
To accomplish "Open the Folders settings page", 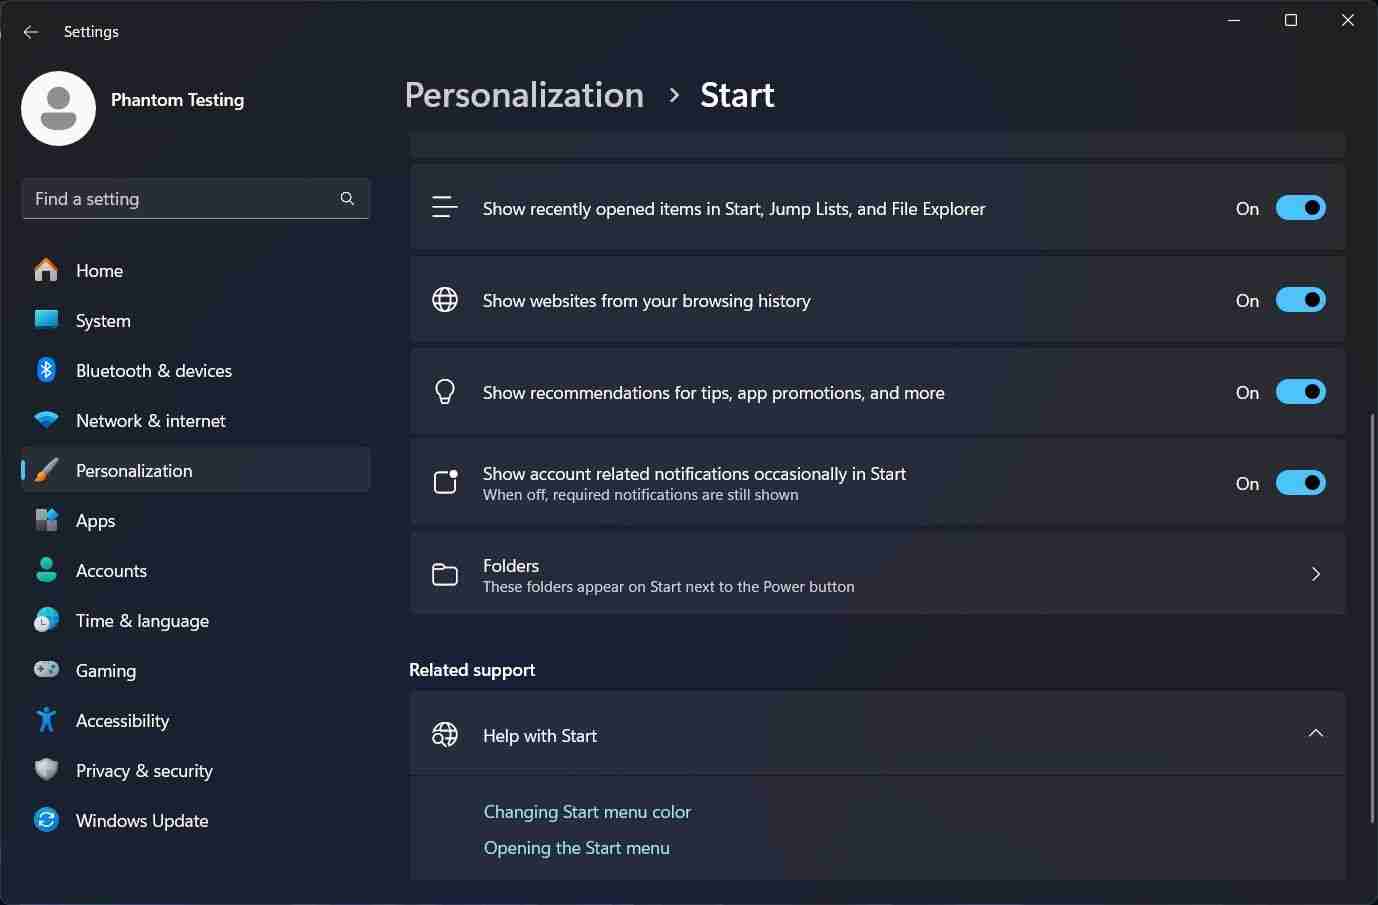I will coord(878,574).
